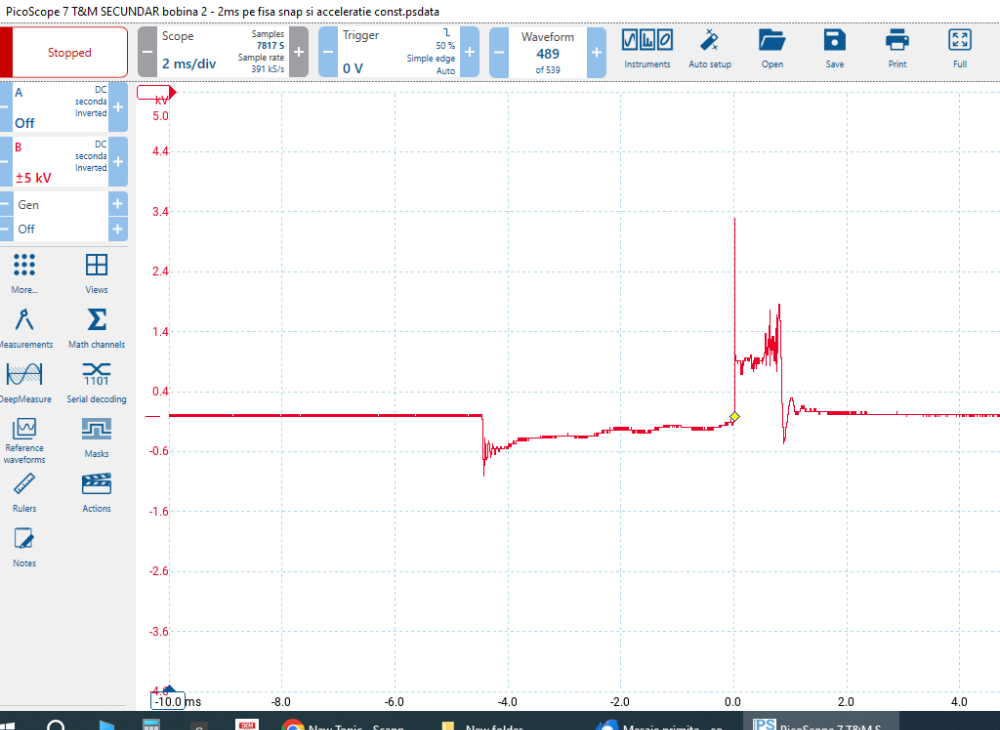
Task: Save the current capture
Action: click(834, 50)
